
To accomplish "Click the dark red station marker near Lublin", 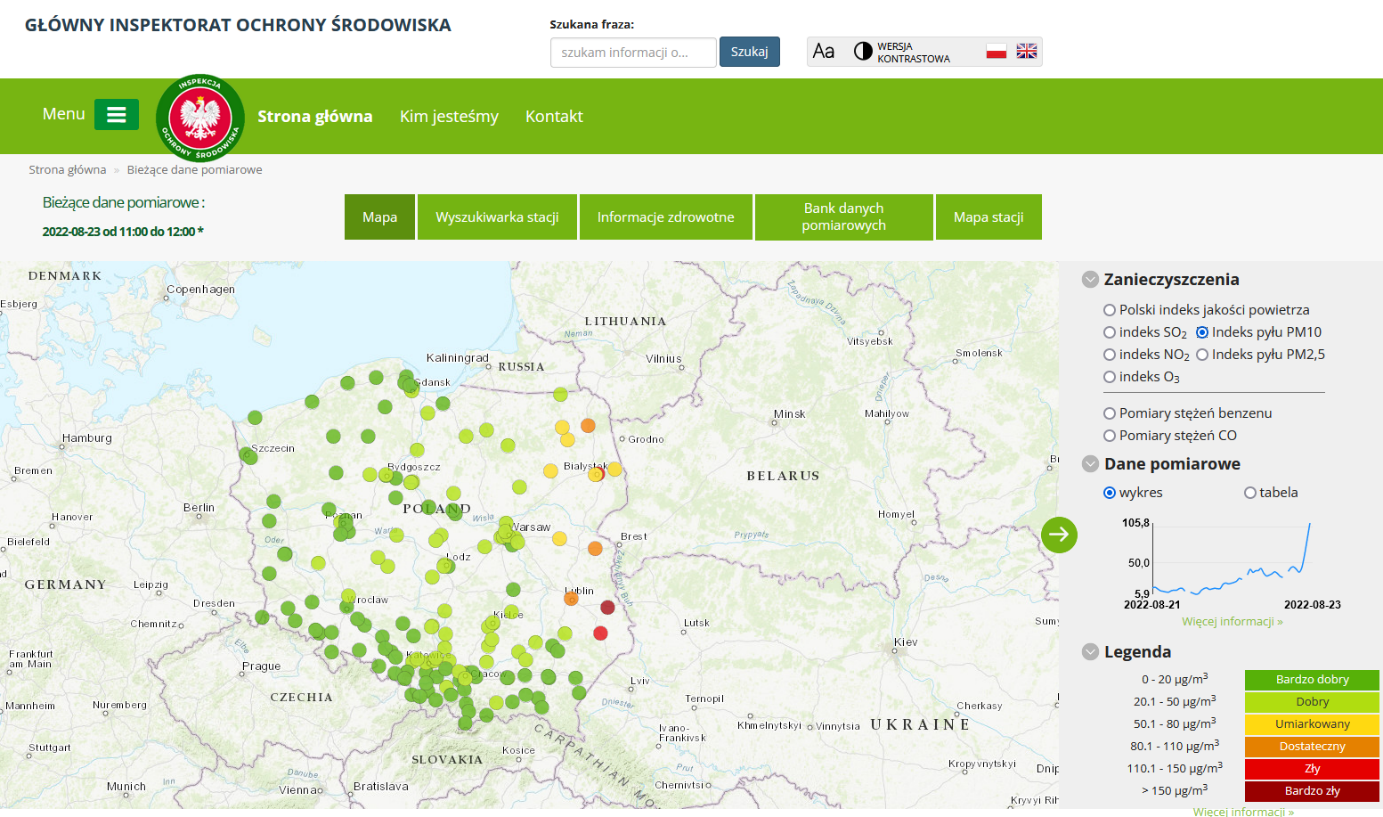I will (x=608, y=607).
